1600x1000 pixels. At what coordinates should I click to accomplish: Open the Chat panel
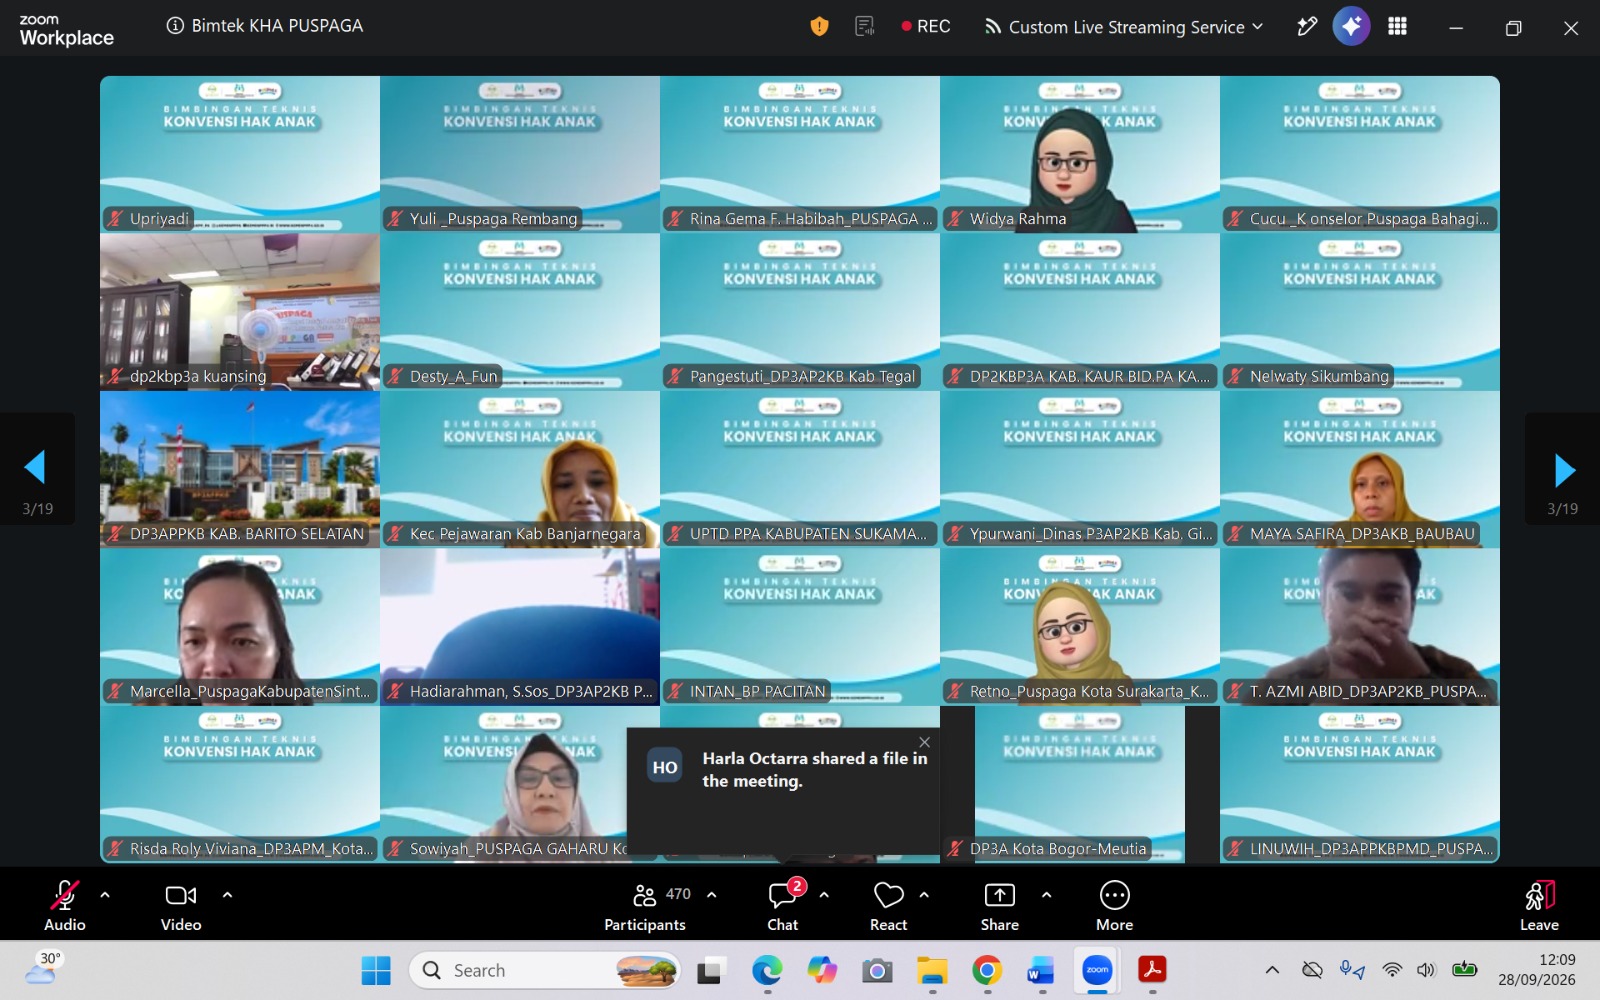coord(783,906)
